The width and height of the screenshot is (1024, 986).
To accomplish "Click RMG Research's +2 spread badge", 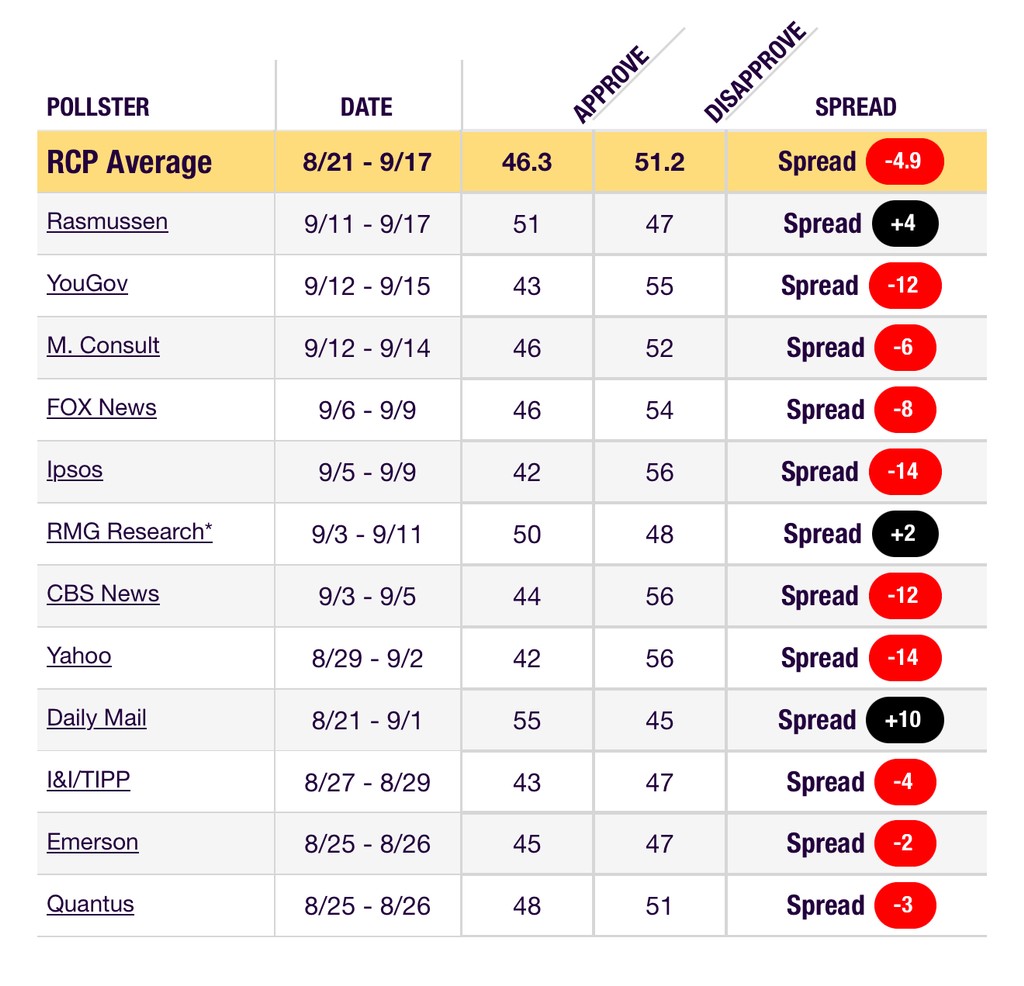I will pyautogui.click(x=902, y=534).
